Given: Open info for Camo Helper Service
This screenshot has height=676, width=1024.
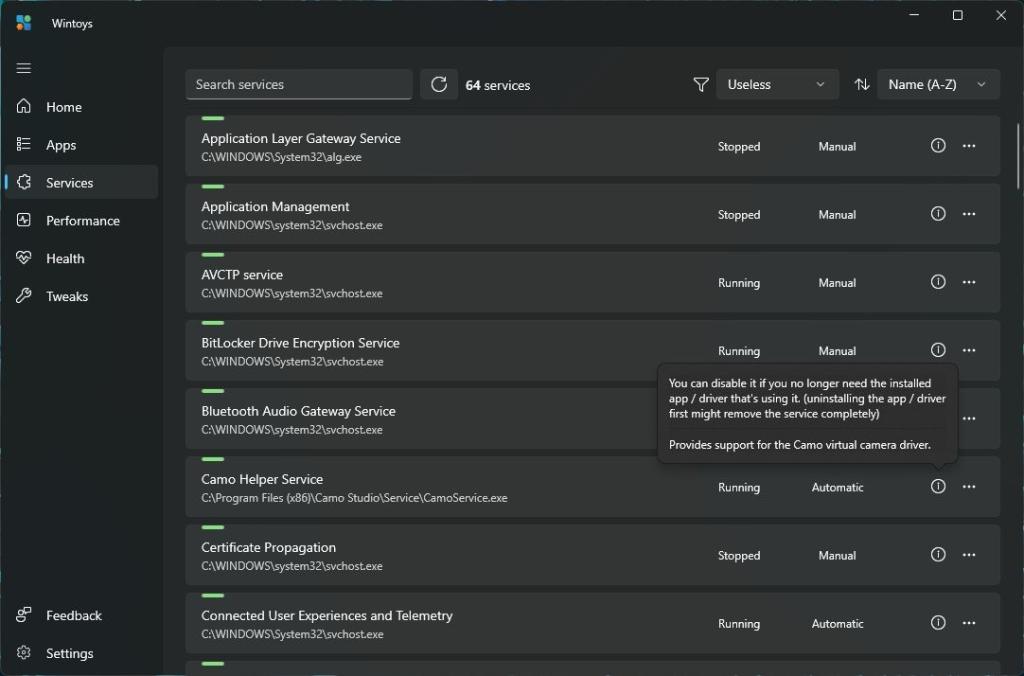Looking at the screenshot, I should (x=937, y=486).
